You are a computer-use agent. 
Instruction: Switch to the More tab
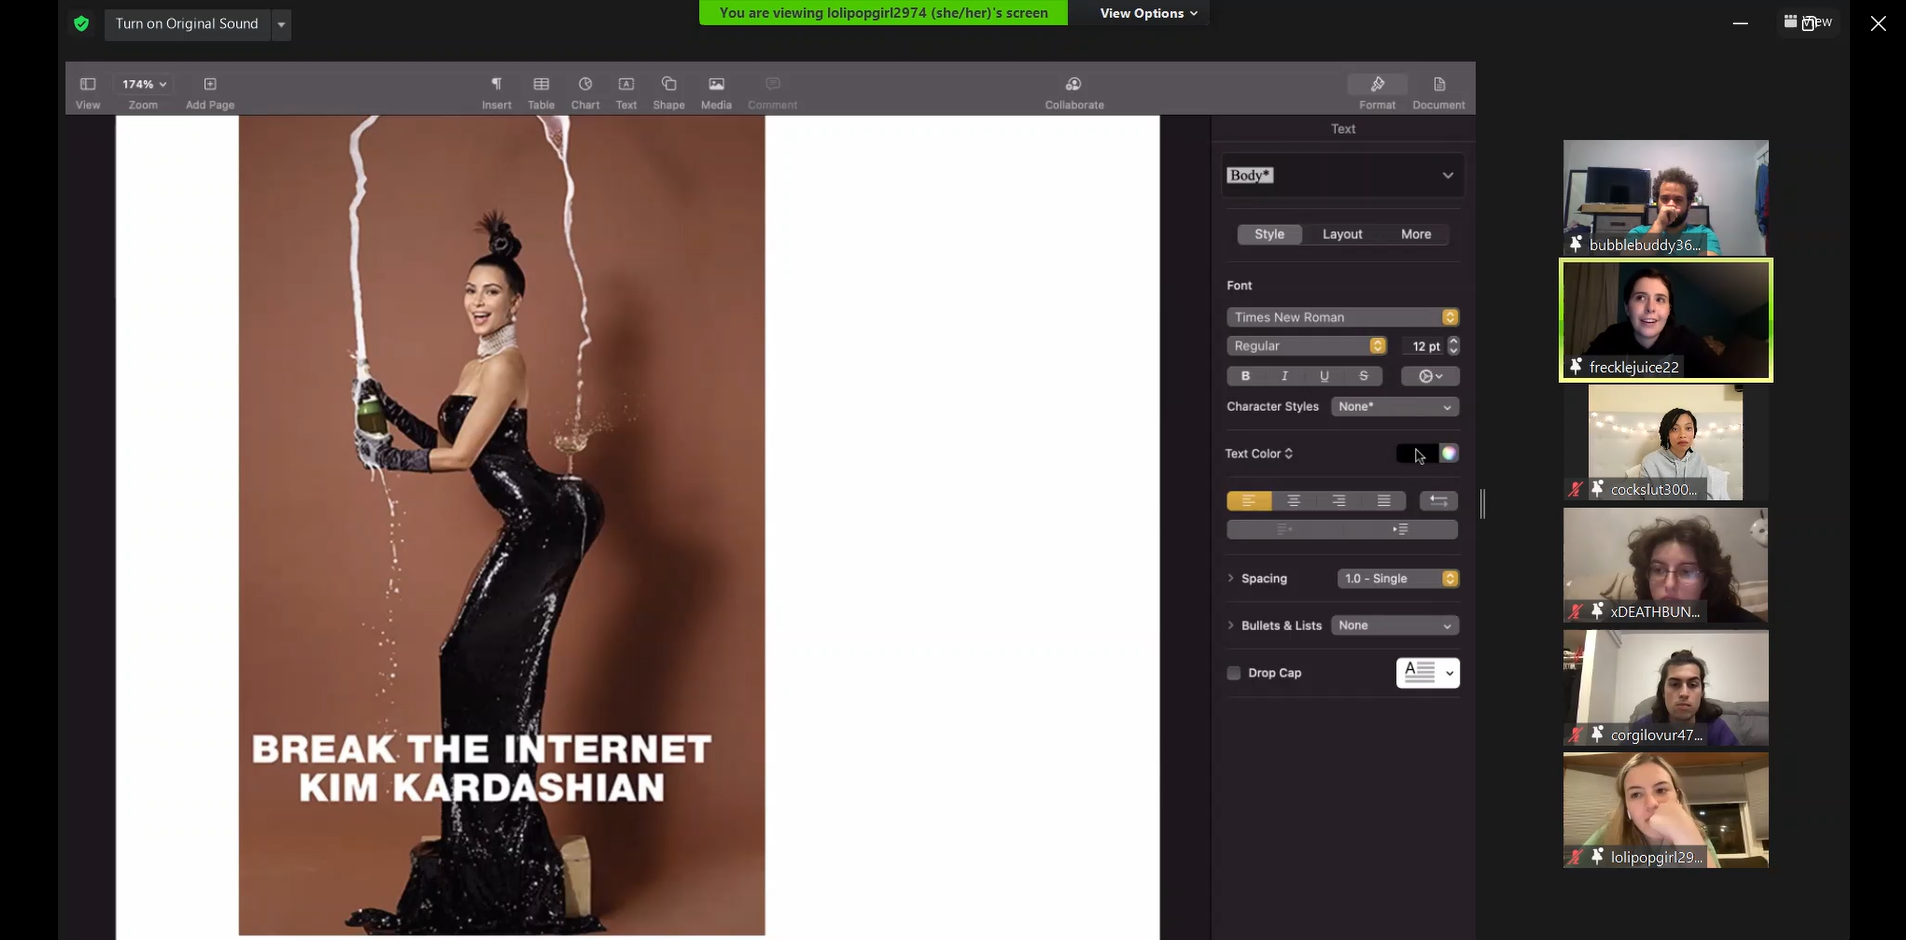pyautogui.click(x=1416, y=234)
